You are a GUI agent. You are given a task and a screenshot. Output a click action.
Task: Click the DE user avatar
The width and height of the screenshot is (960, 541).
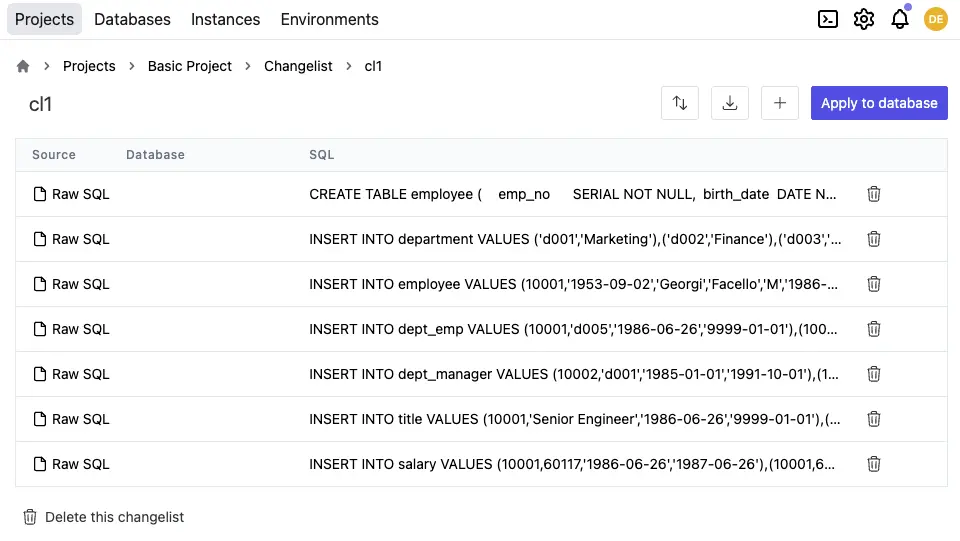pos(935,19)
